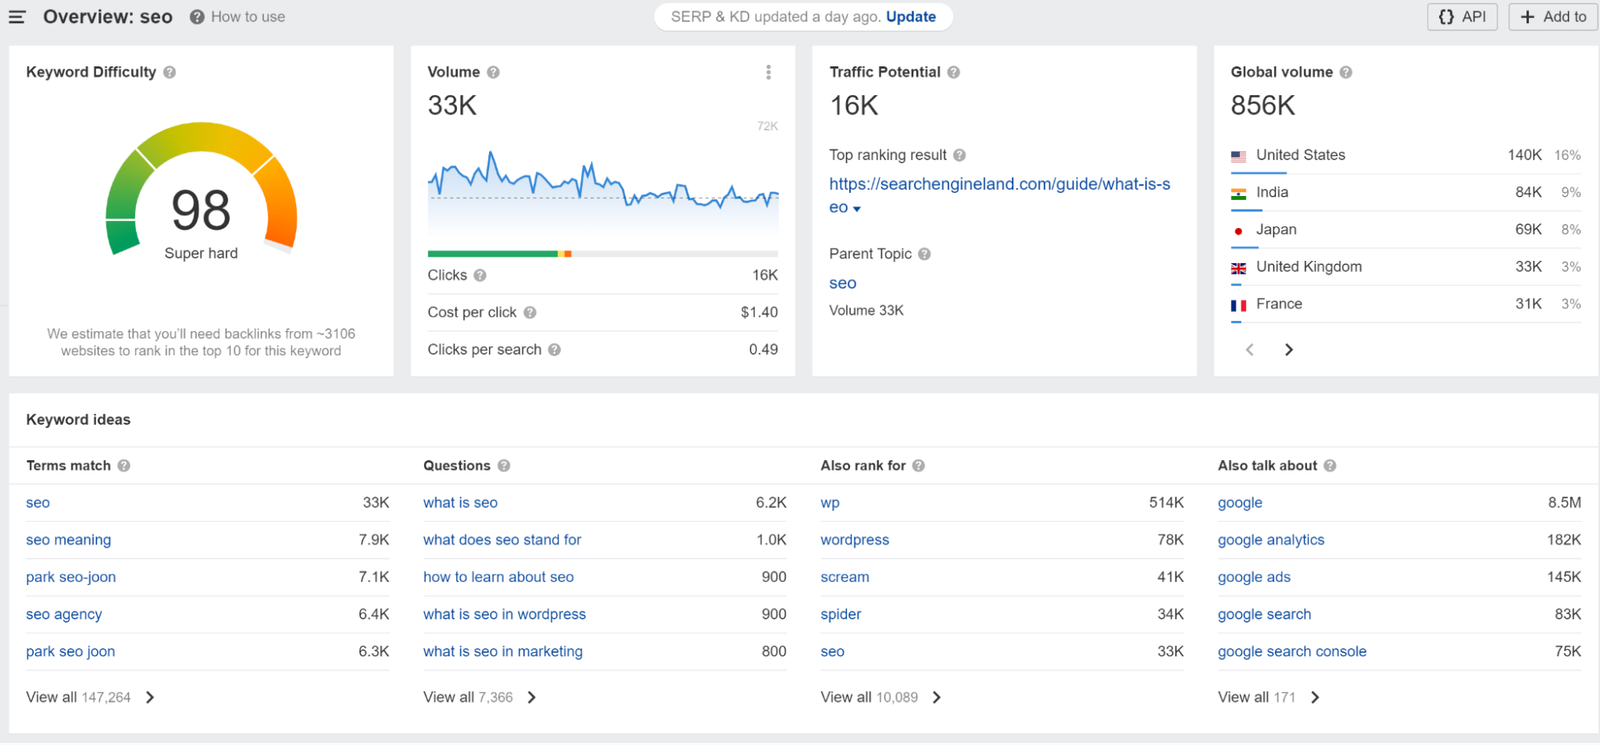1600x745 pixels.
Task: Click help icon beside Also rank for
Action: point(919,466)
